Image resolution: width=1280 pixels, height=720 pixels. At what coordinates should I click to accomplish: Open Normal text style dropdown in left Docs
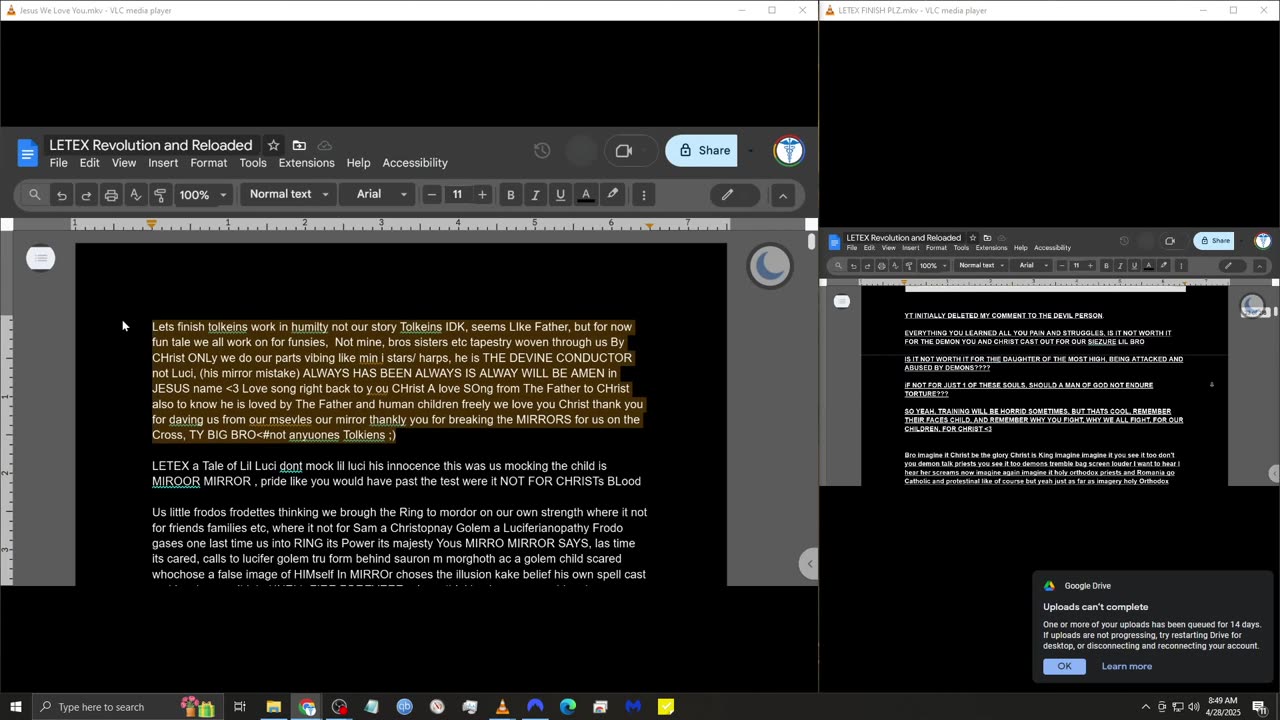[x=289, y=194]
